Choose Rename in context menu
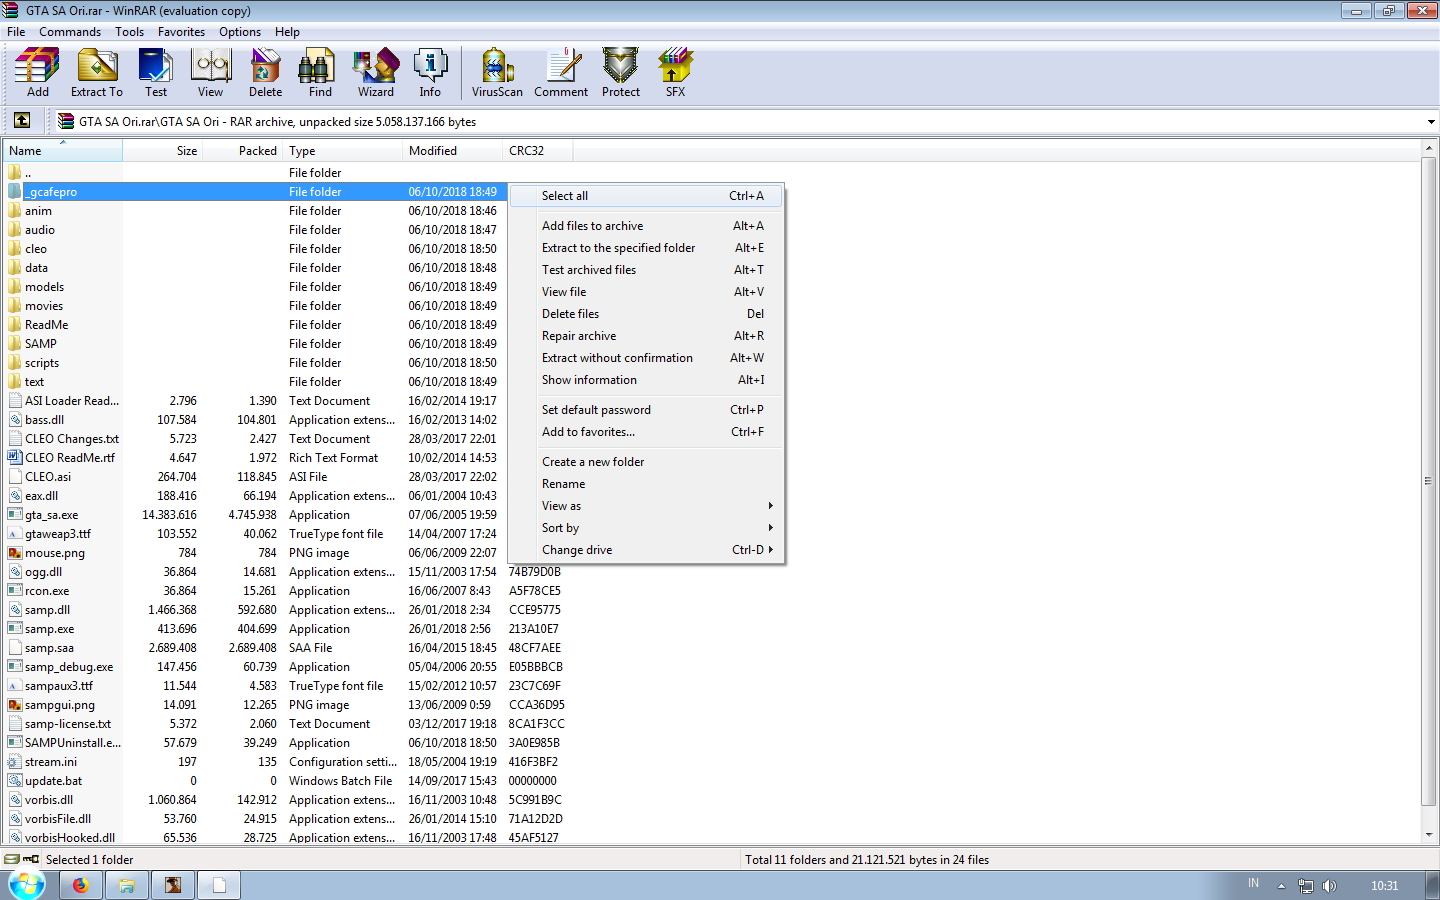 tap(646, 484)
